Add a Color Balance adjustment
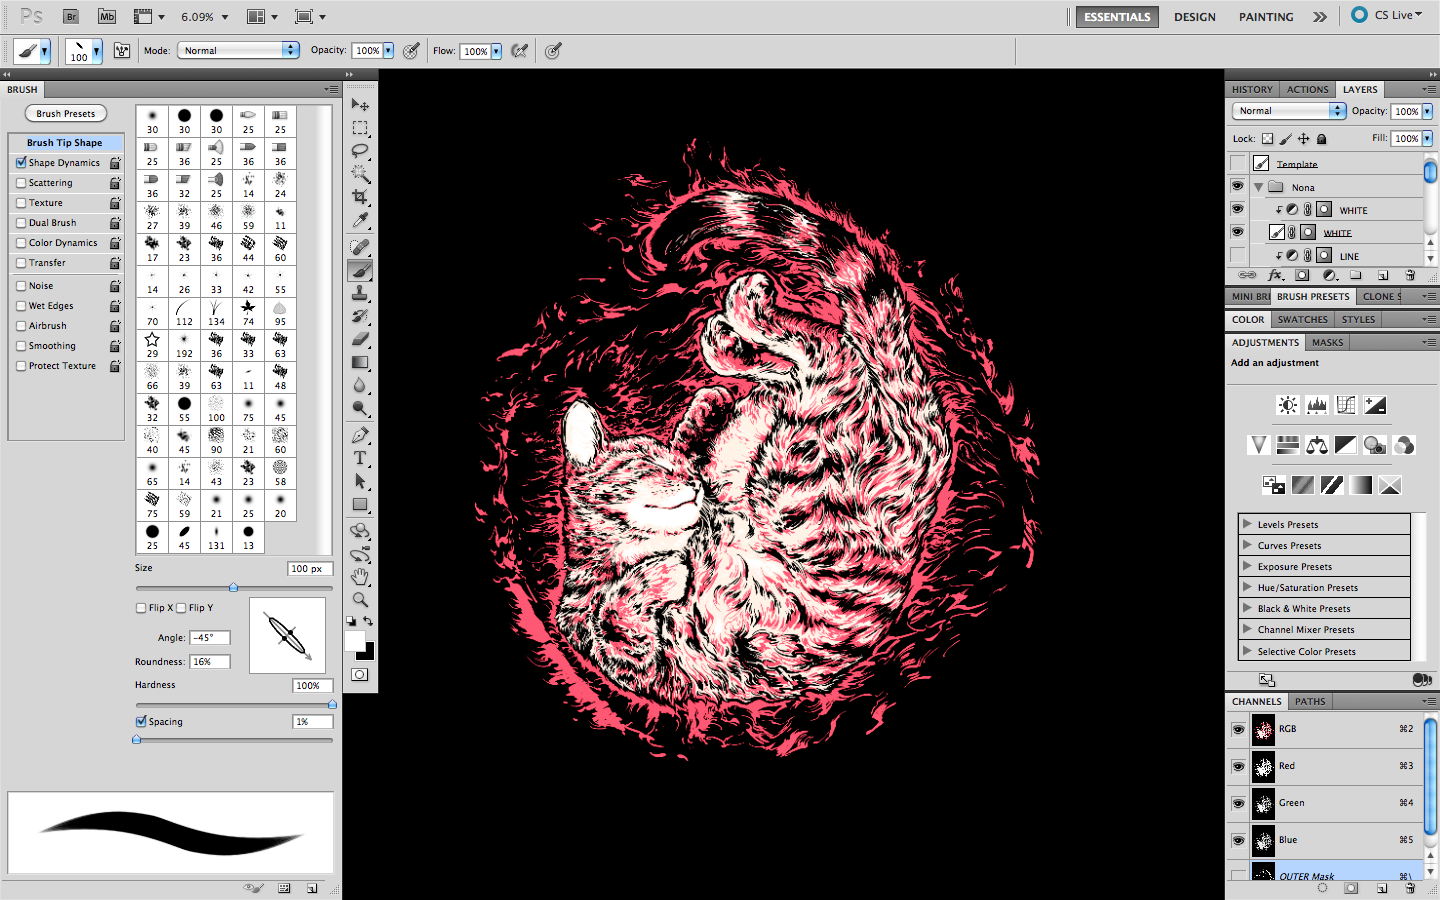 coord(1317,445)
